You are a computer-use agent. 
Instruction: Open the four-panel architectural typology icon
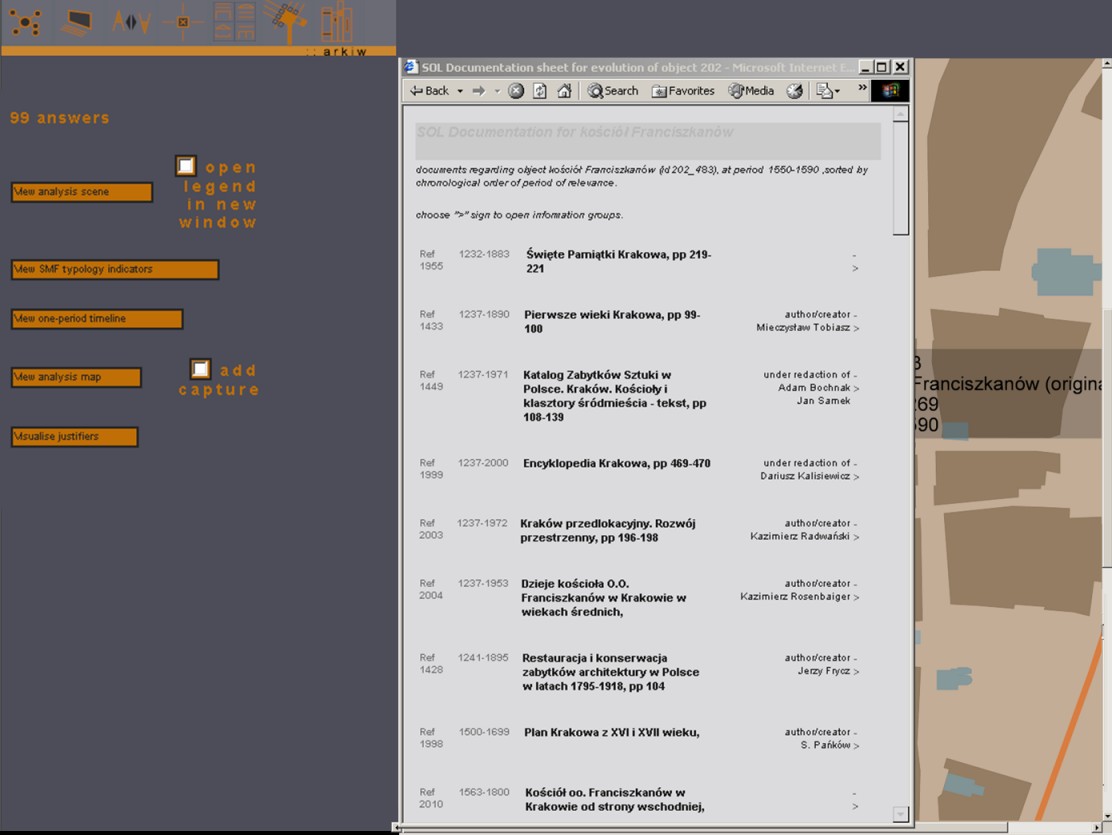click(x=234, y=21)
